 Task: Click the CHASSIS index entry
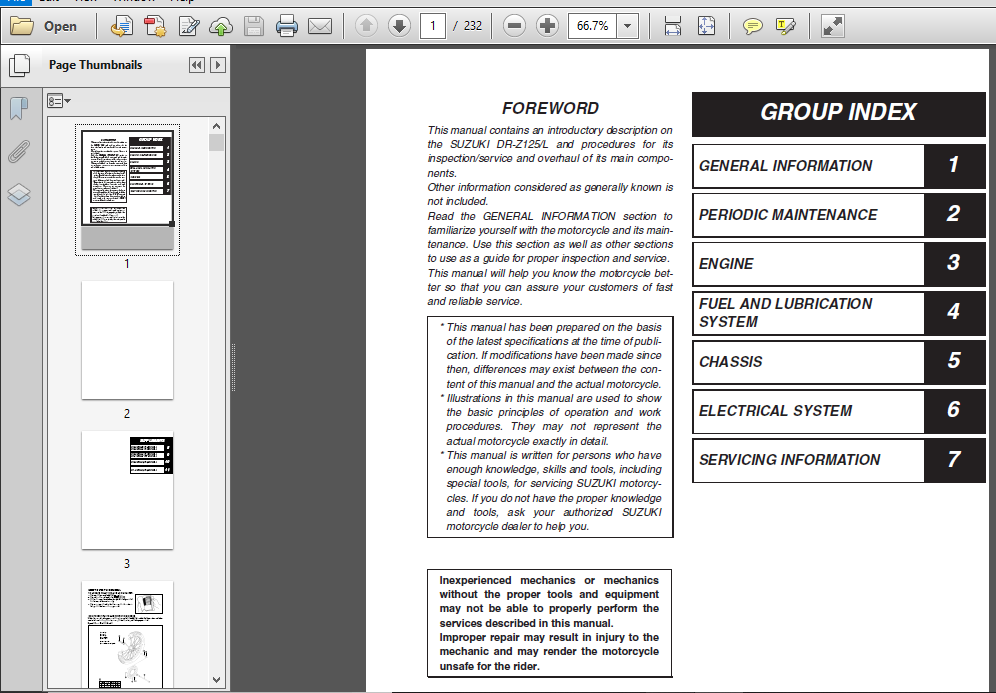[x=838, y=361]
